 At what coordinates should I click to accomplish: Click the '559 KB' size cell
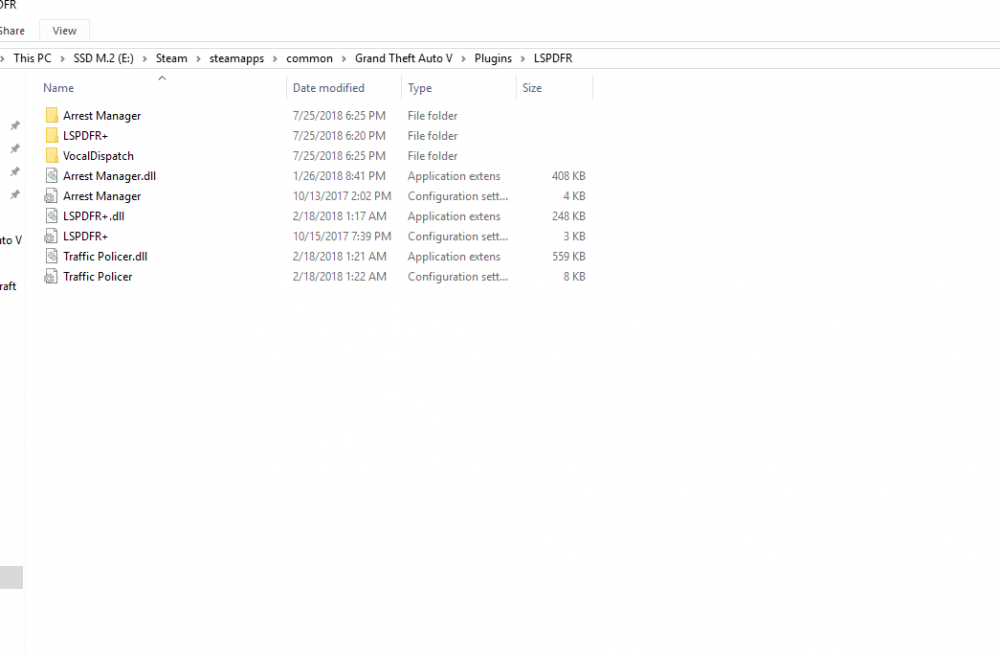[x=568, y=256]
